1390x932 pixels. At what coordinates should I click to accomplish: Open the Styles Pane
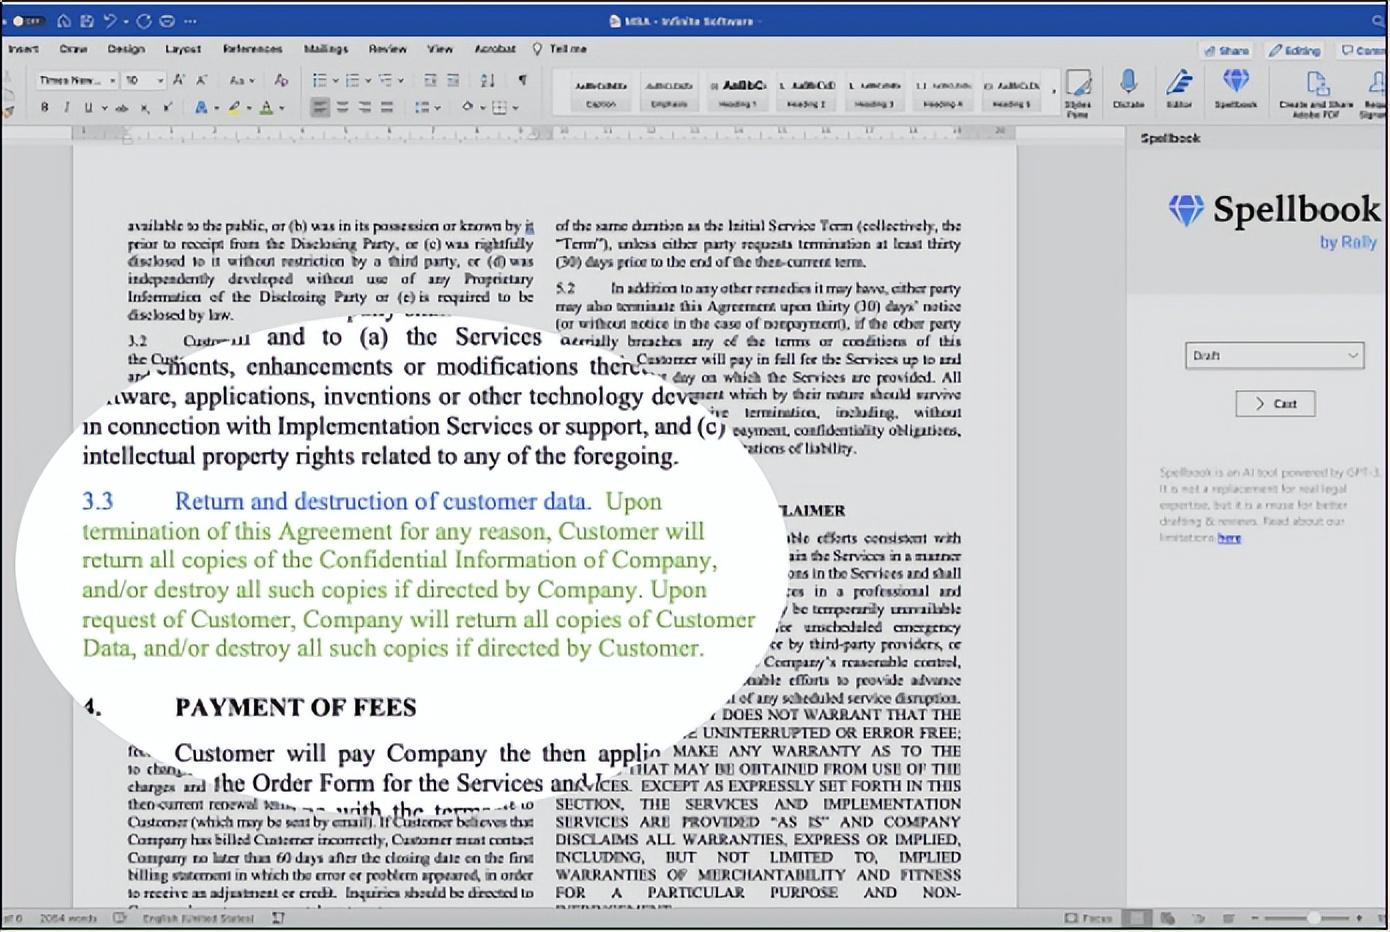(1078, 93)
